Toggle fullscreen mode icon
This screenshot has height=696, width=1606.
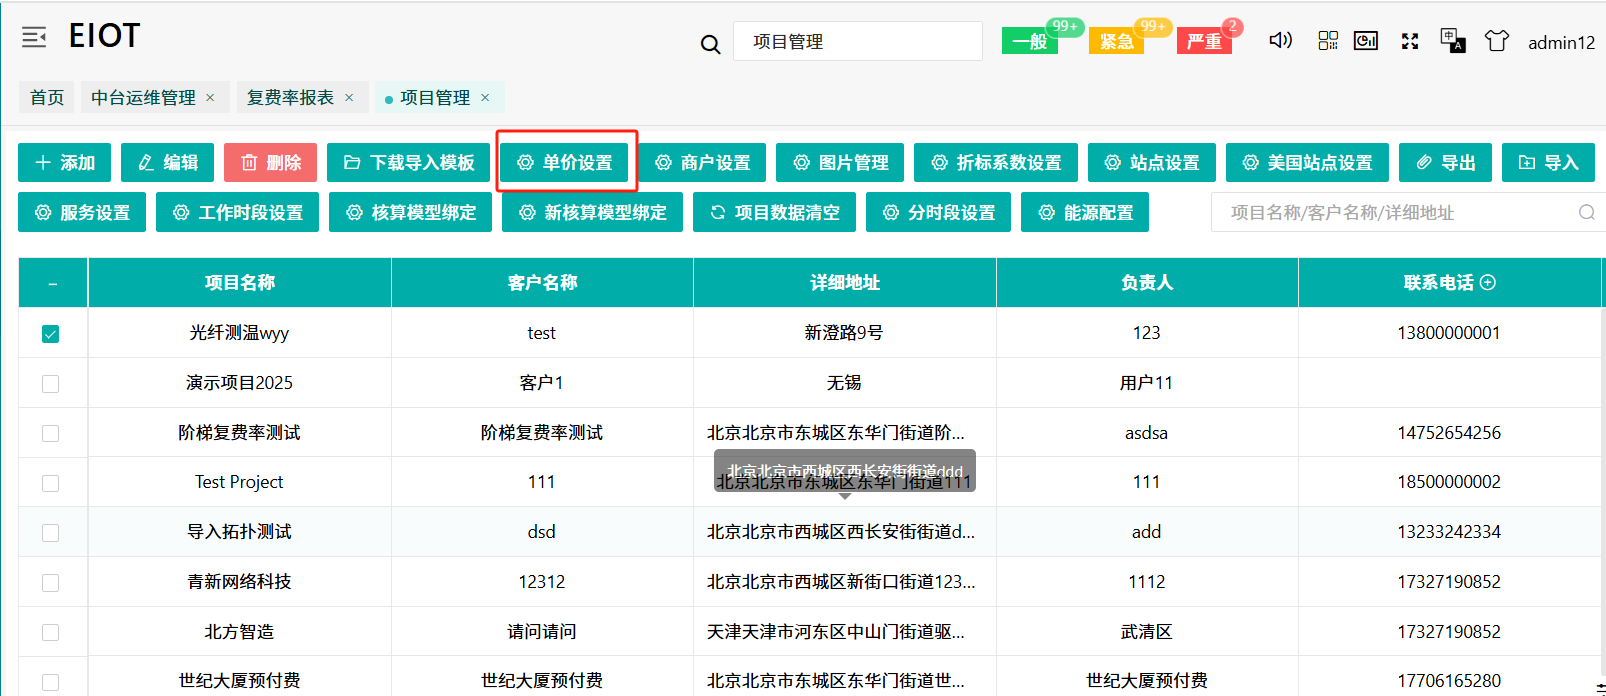[1410, 41]
